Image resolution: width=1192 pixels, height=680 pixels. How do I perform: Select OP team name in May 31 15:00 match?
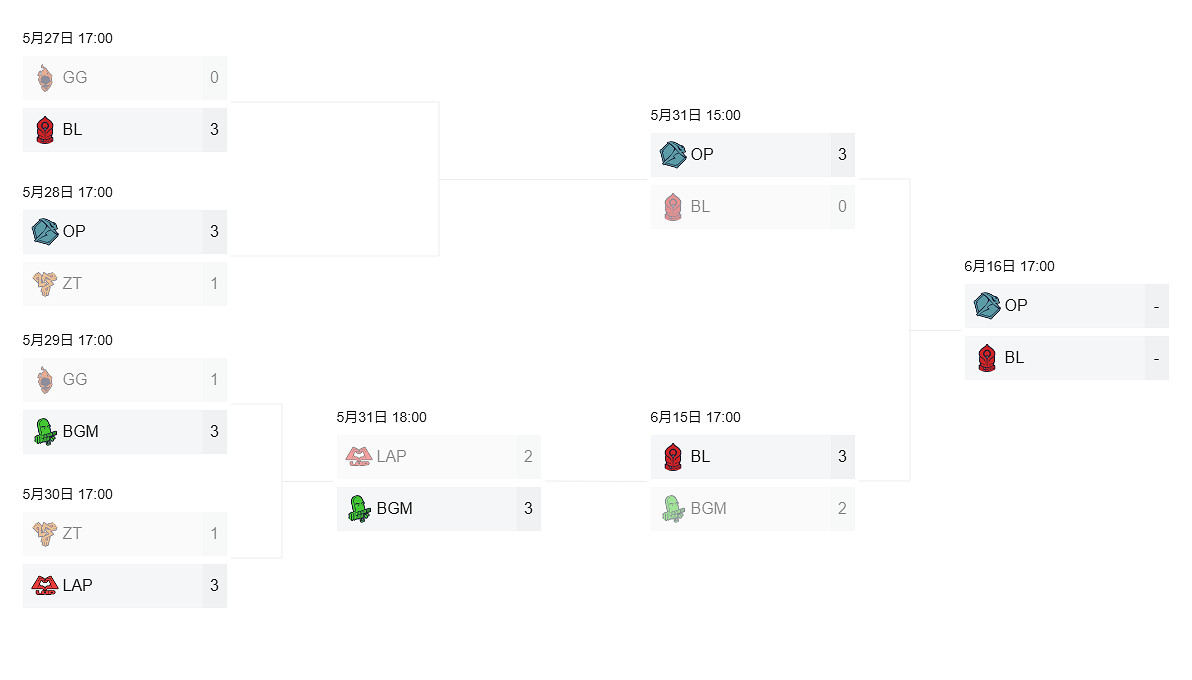[x=702, y=155]
